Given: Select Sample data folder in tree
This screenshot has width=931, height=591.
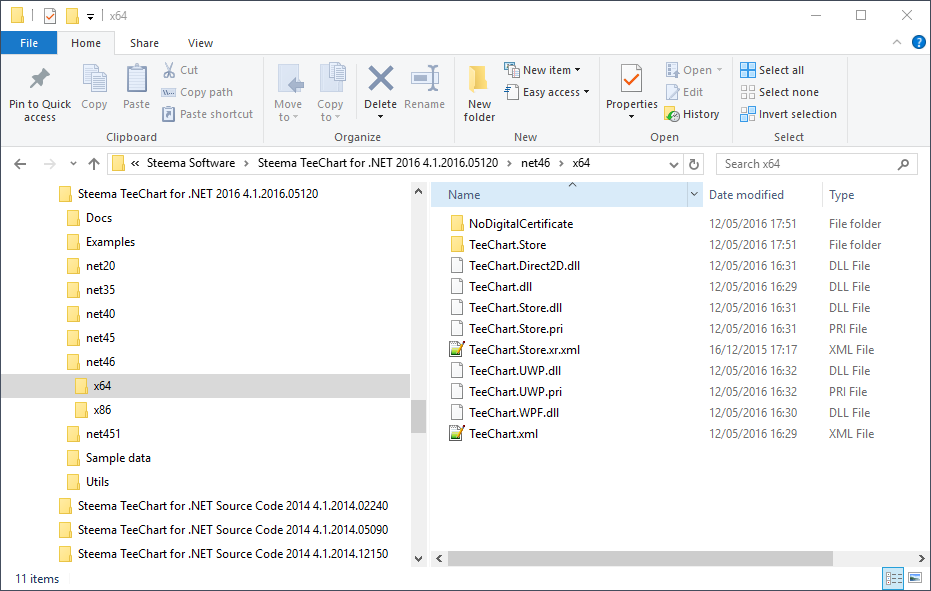Looking at the screenshot, I should click(118, 458).
